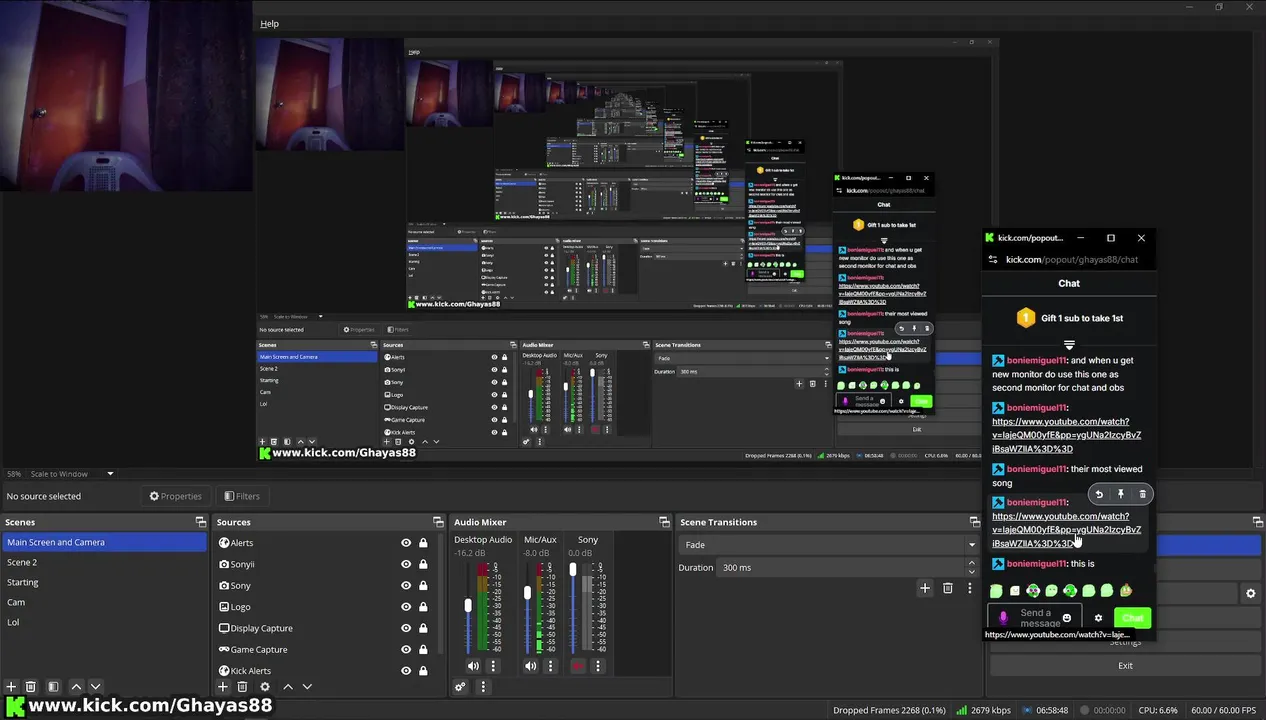The image size is (1266, 720).
Task: Remove transition with Scene Transitions trash icon
Action: click(948, 588)
